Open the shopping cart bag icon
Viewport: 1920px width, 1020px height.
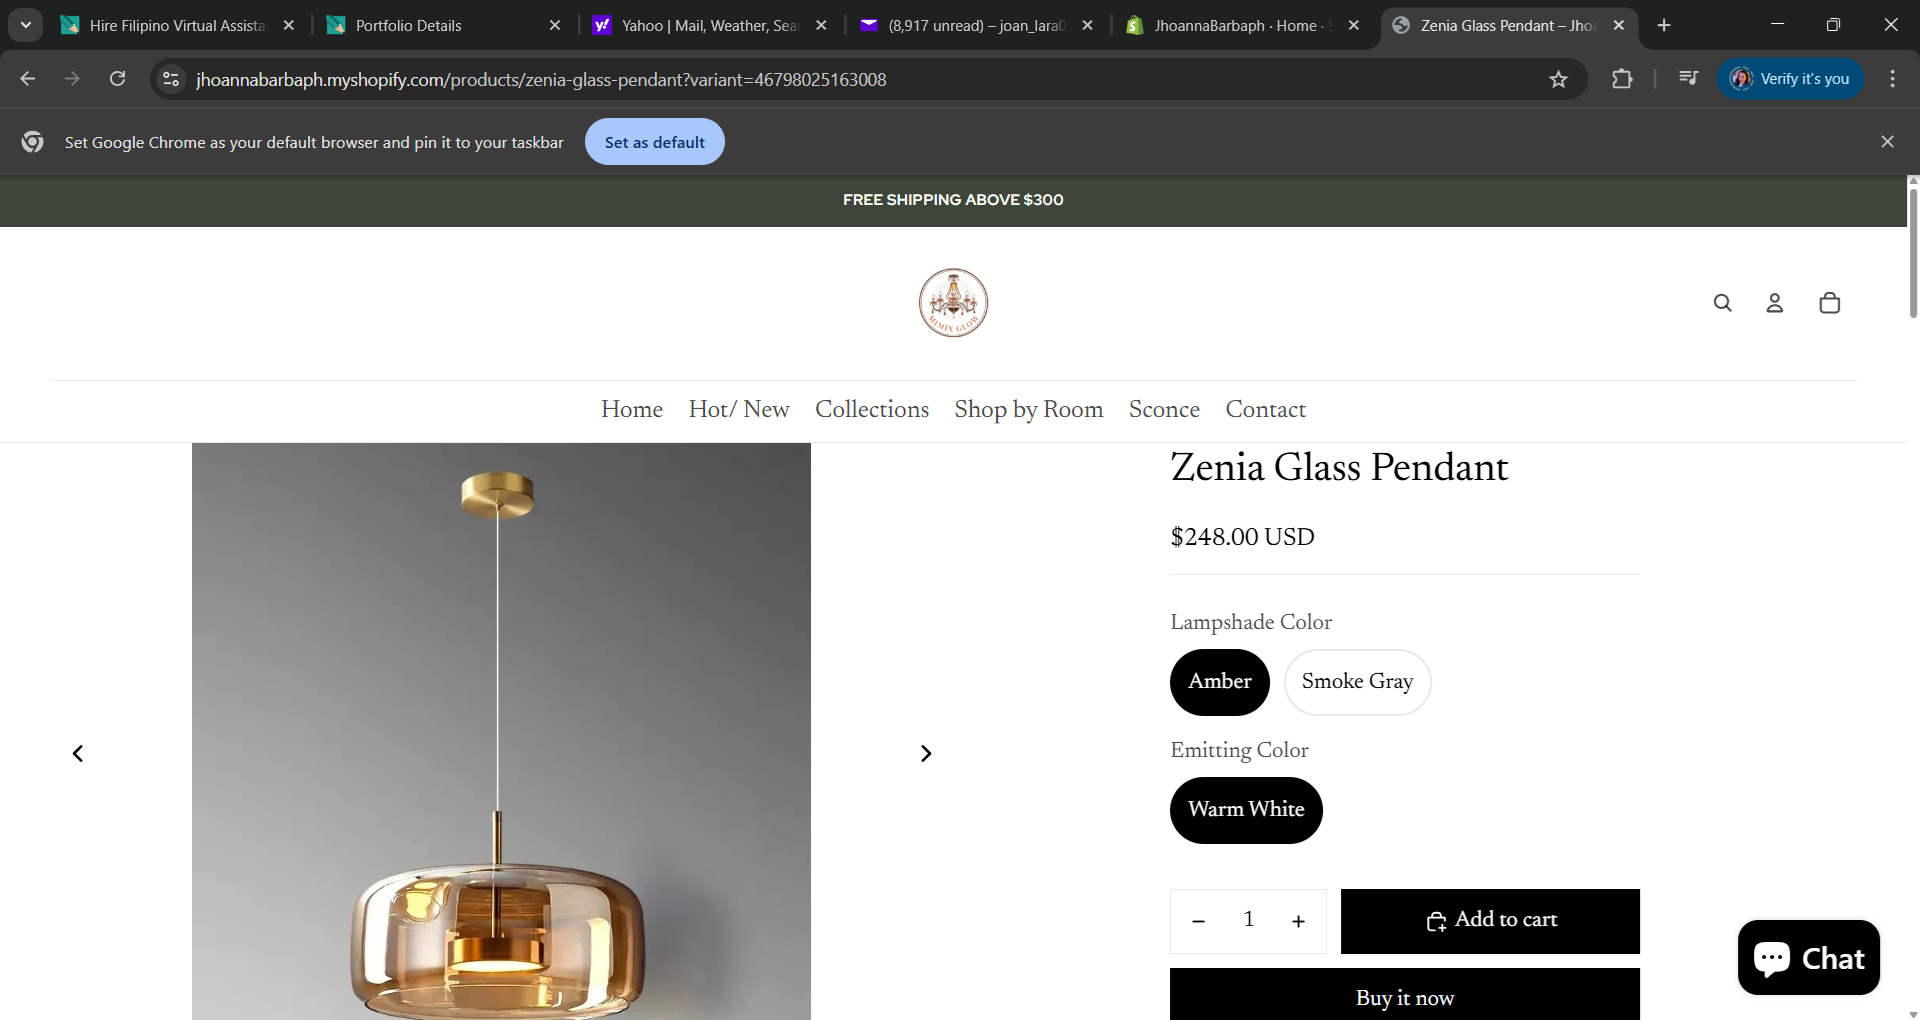coord(1830,303)
